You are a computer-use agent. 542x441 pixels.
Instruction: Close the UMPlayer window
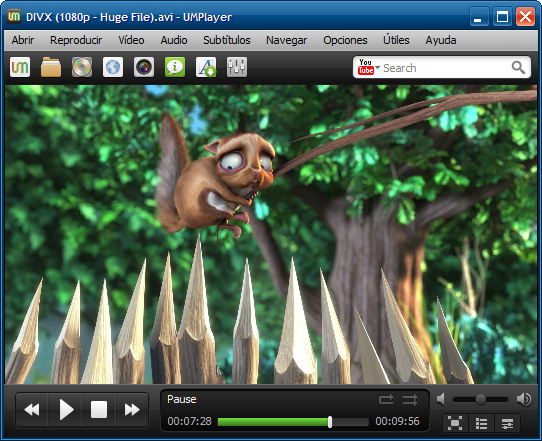pyautogui.click(x=525, y=17)
